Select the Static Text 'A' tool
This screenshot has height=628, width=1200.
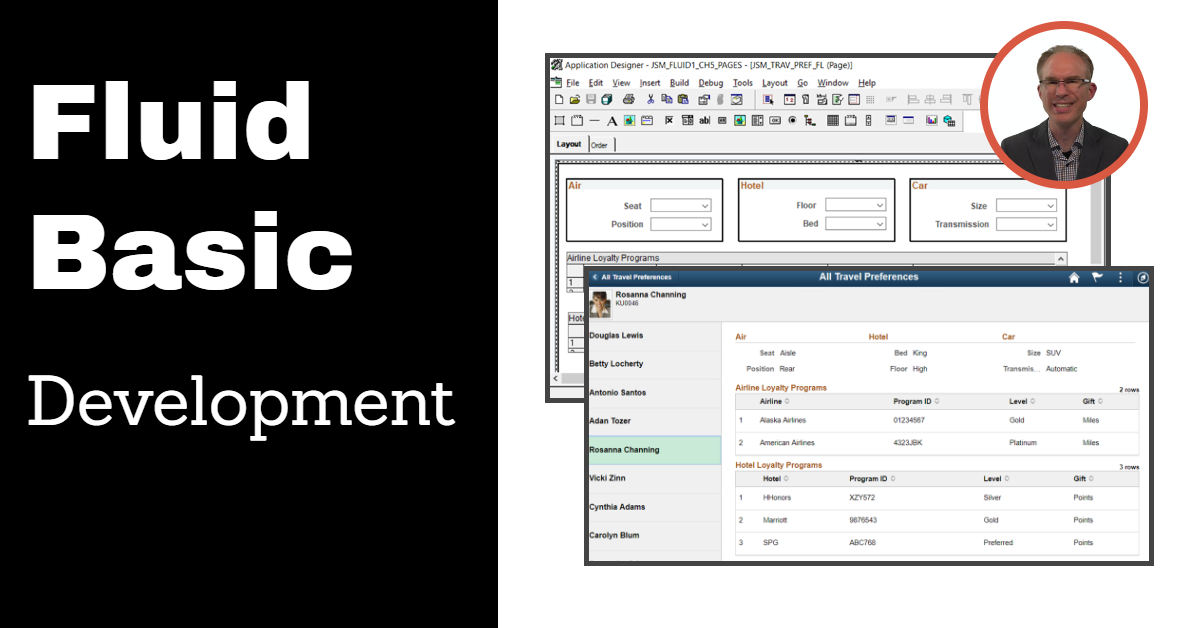click(x=611, y=121)
